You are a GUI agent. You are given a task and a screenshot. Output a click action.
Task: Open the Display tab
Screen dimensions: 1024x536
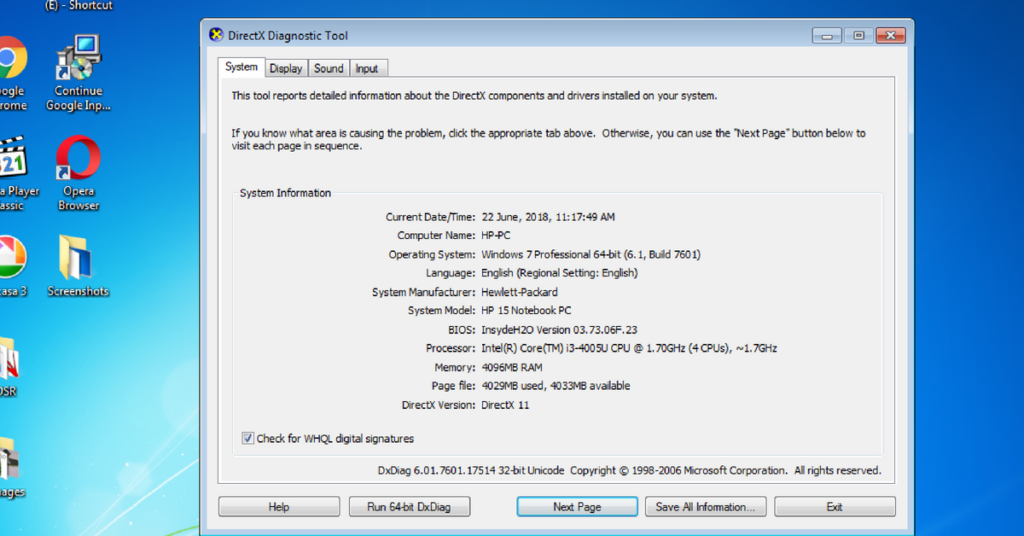tap(285, 68)
